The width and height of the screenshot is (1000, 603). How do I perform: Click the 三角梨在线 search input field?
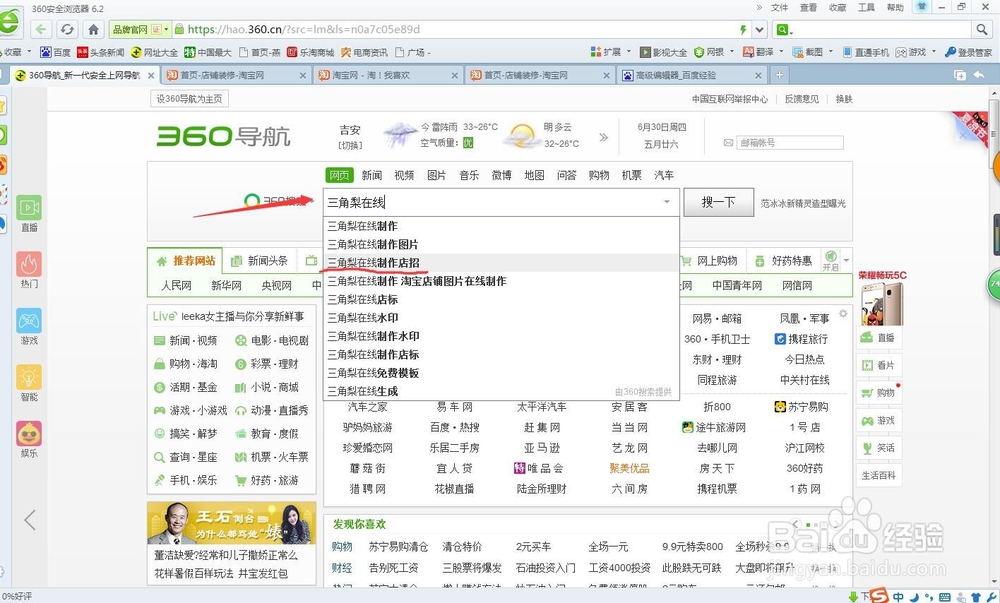click(x=501, y=203)
